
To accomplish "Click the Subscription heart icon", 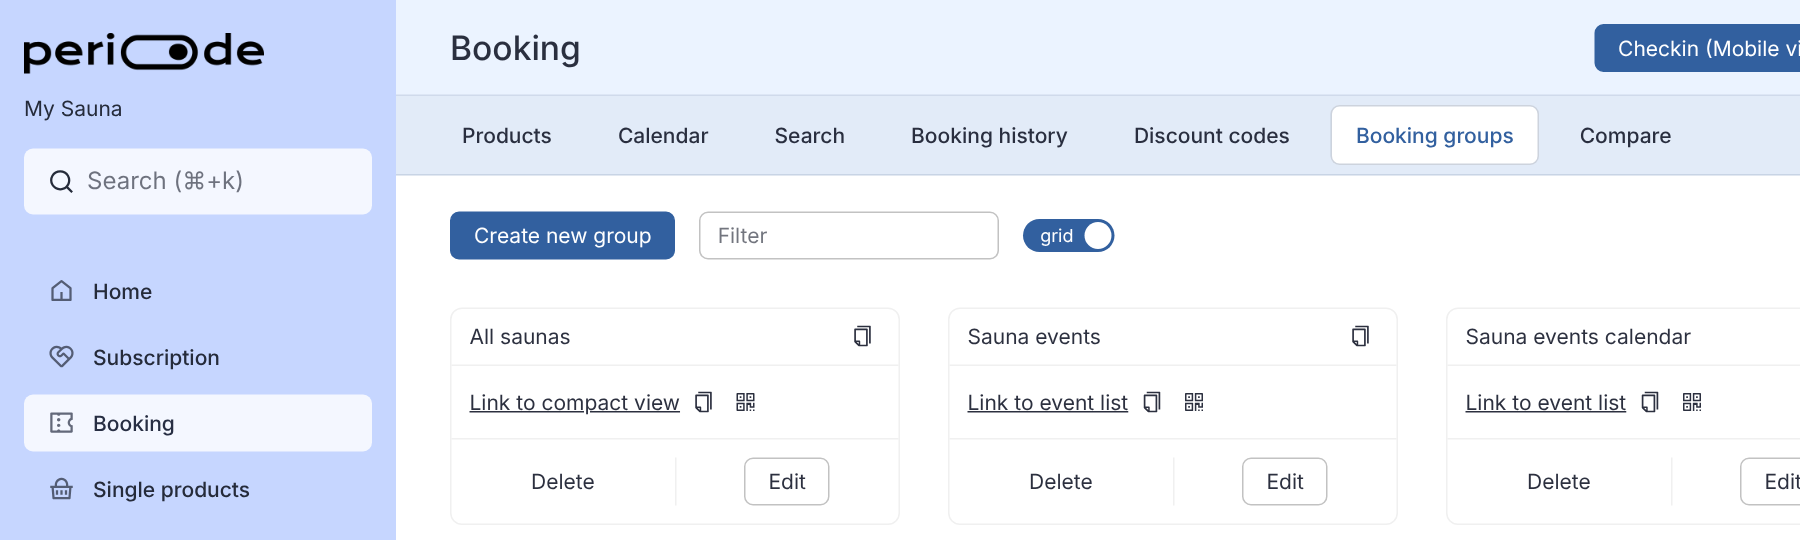I will coord(62,357).
